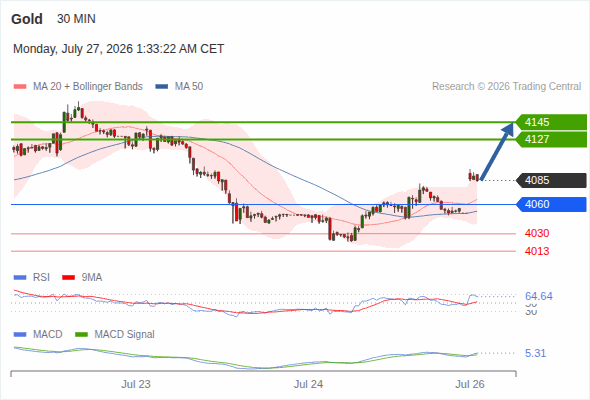Click the 'MA 50' legend label
The height and width of the screenshot is (400, 590).
tap(189, 87)
